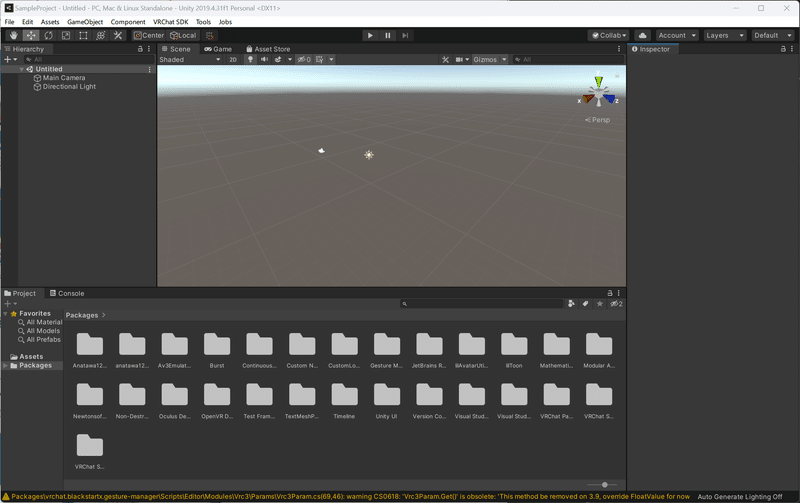Toggle 2D view mode

click(x=233, y=60)
